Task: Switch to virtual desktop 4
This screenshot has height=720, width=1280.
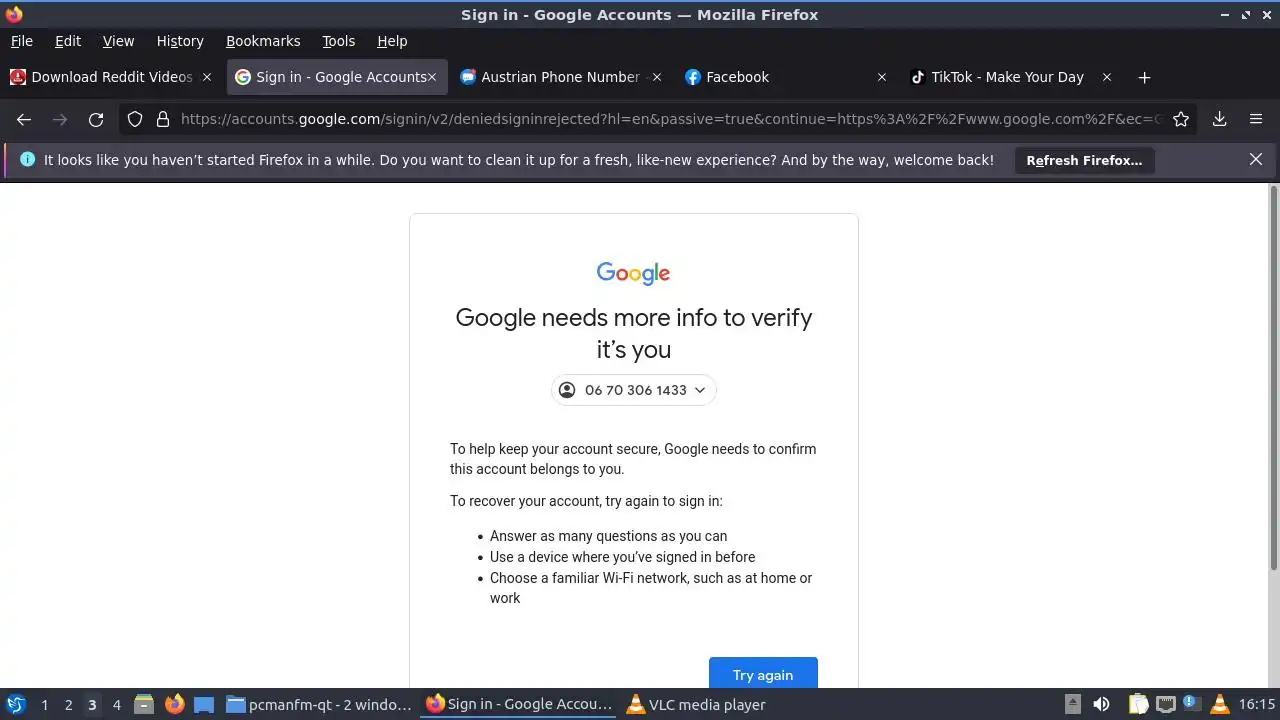Action: (x=116, y=705)
